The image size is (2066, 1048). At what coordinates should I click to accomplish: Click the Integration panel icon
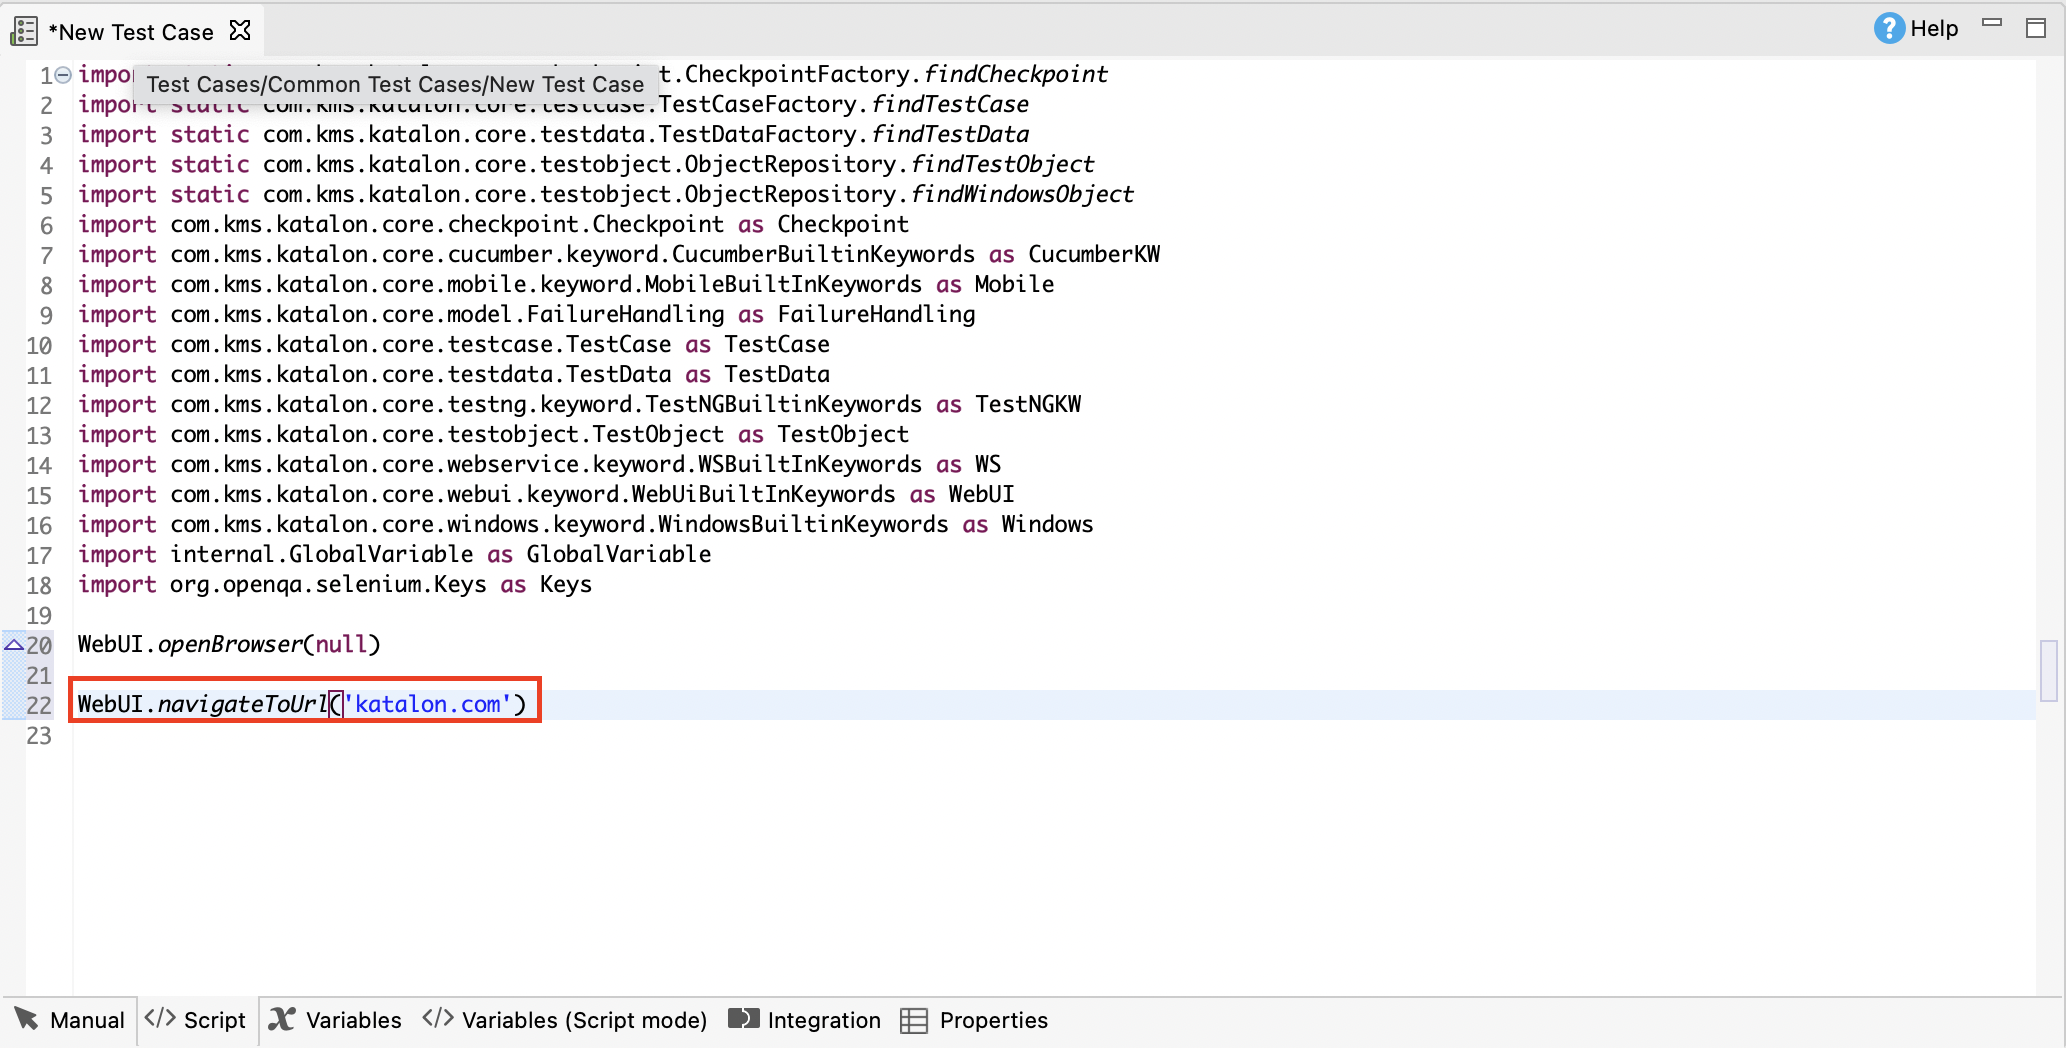pos(743,1019)
